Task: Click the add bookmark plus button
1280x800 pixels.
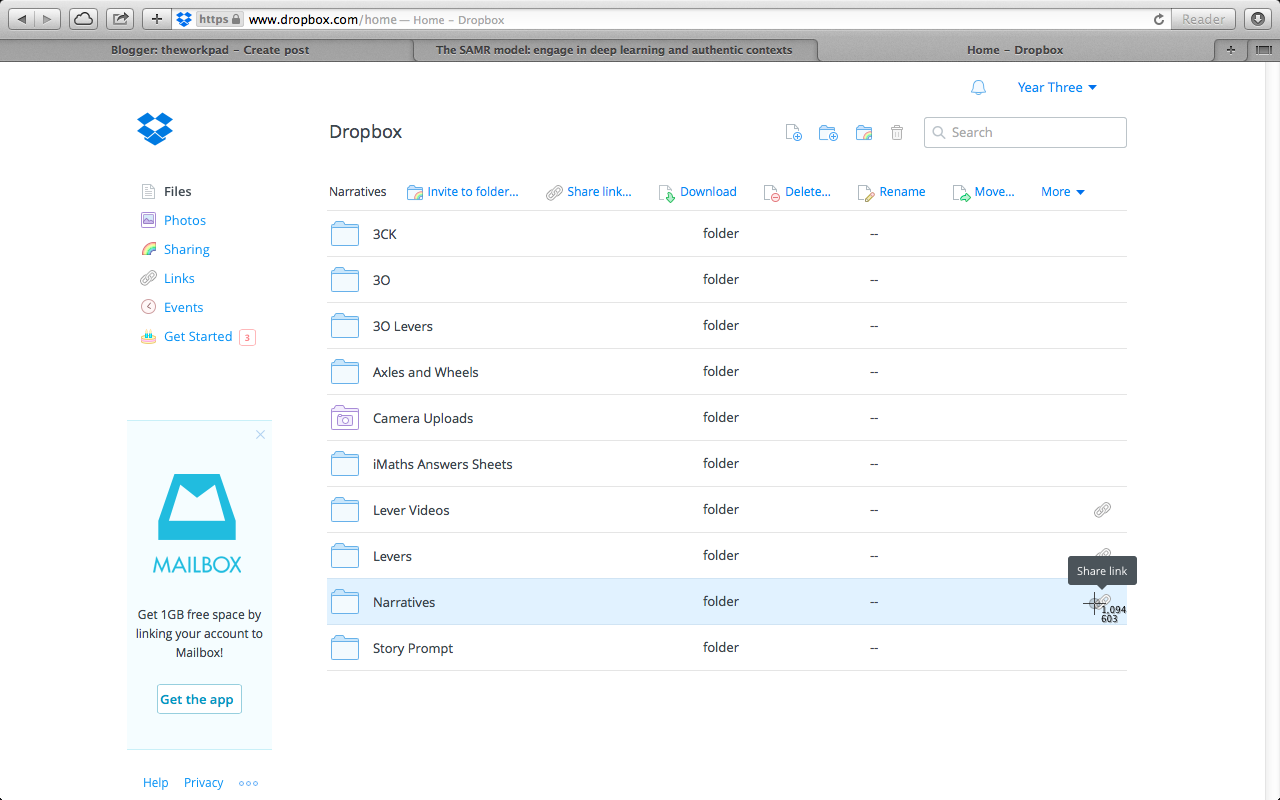Action: [156, 19]
